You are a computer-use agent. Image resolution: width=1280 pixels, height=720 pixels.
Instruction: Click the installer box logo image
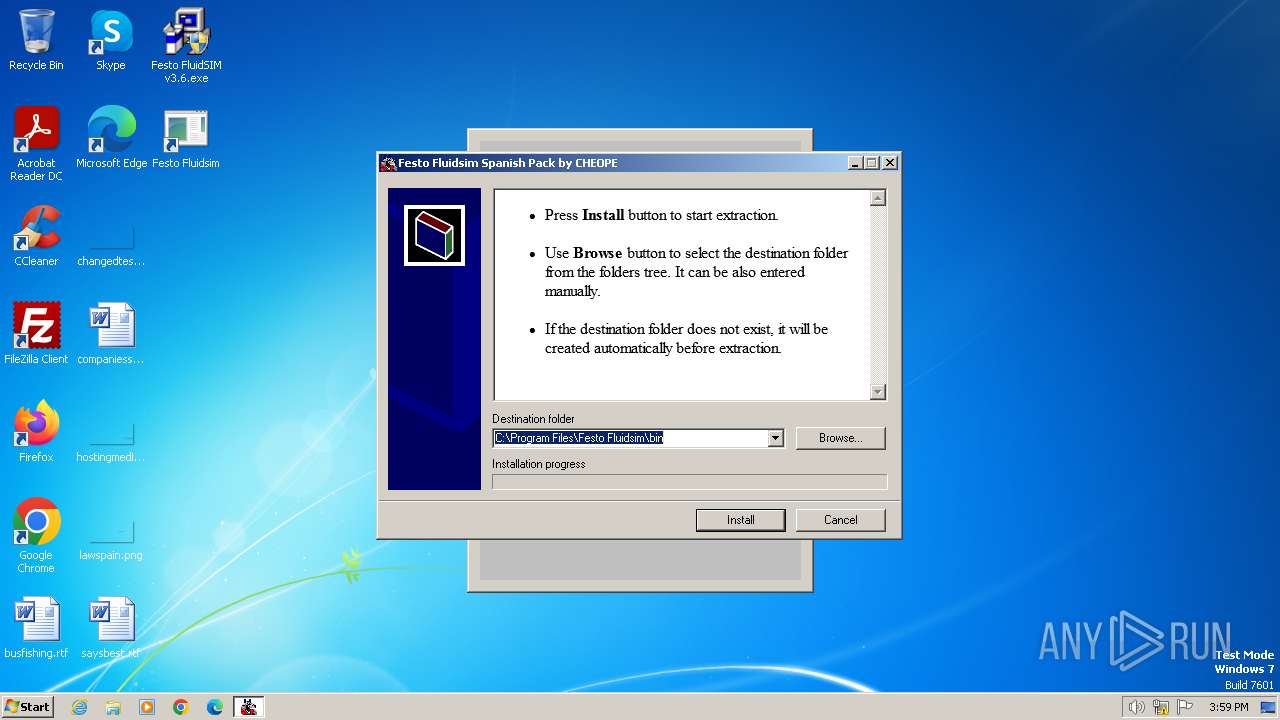(434, 236)
